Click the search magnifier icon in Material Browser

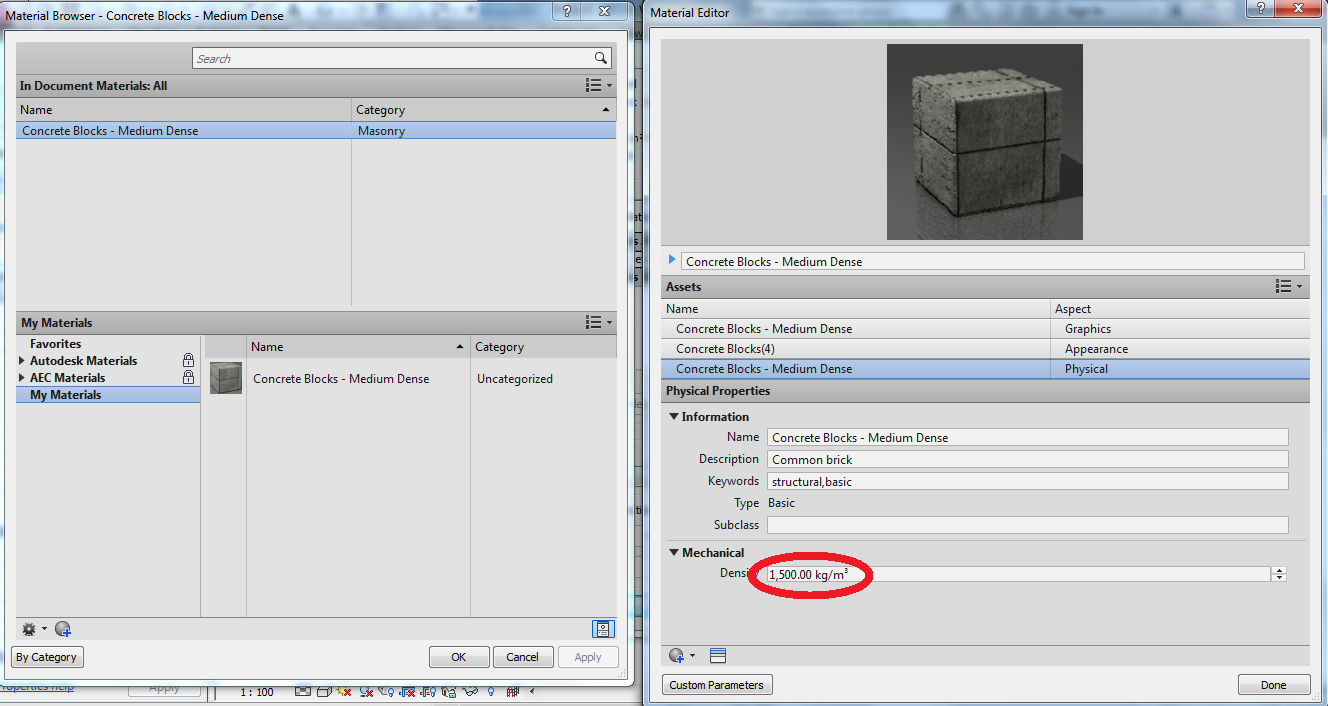coord(601,59)
